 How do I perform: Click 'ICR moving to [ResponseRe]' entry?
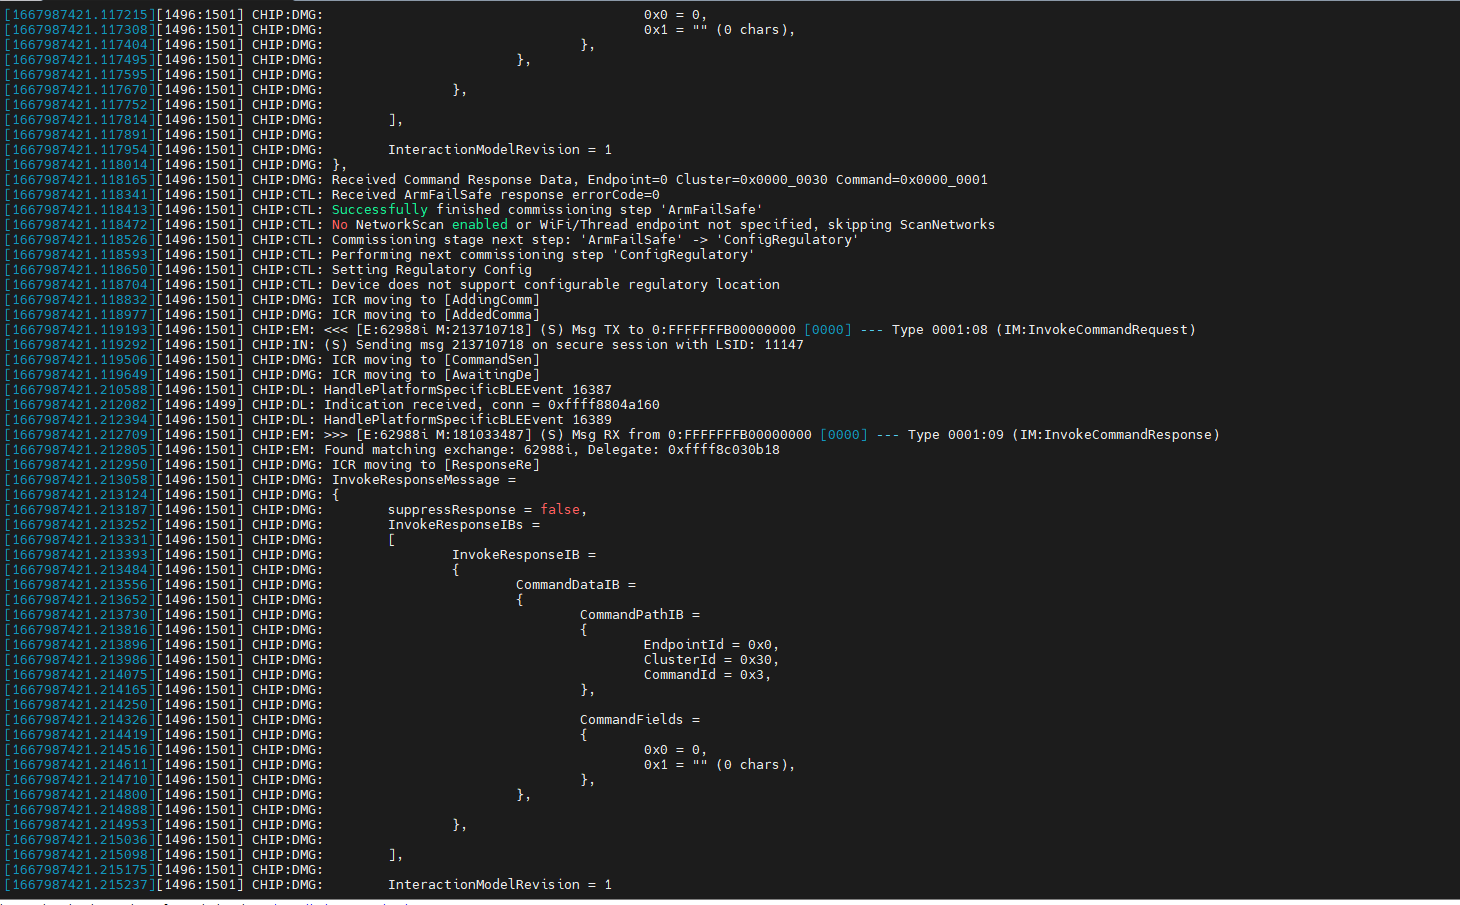(436, 465)
